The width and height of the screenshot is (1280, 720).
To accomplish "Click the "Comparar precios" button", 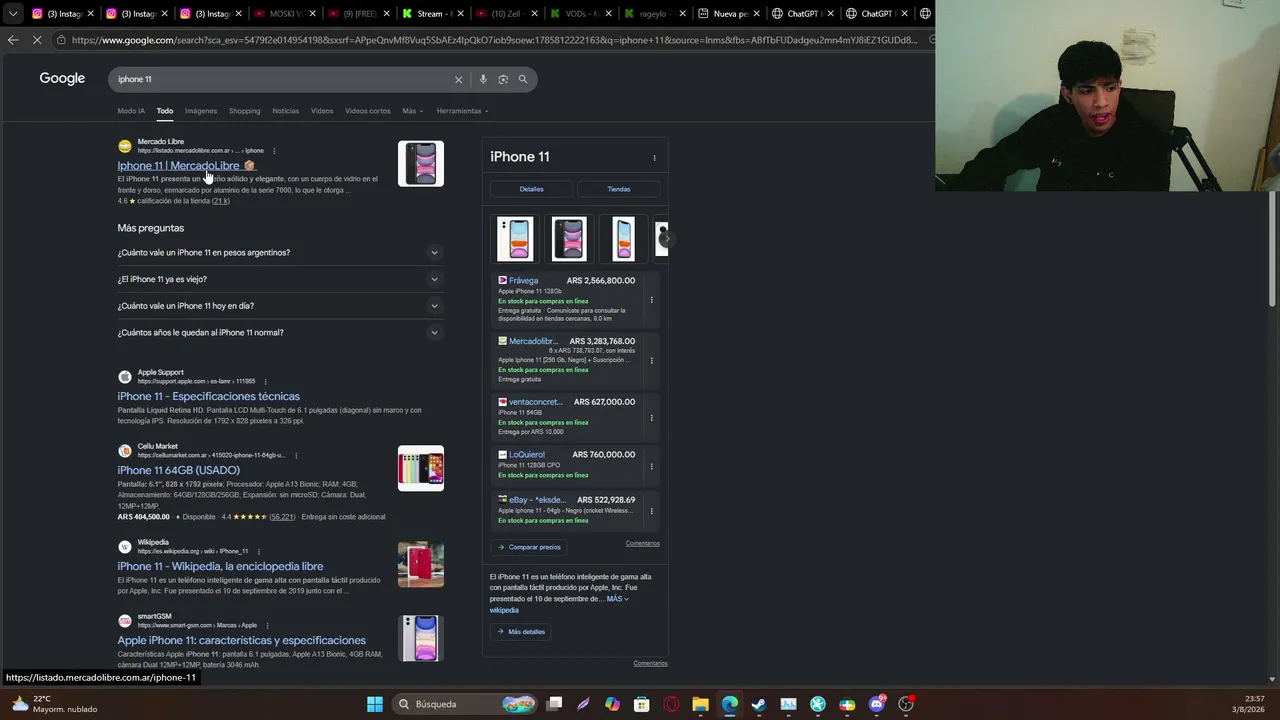I will tap(529, 547).
